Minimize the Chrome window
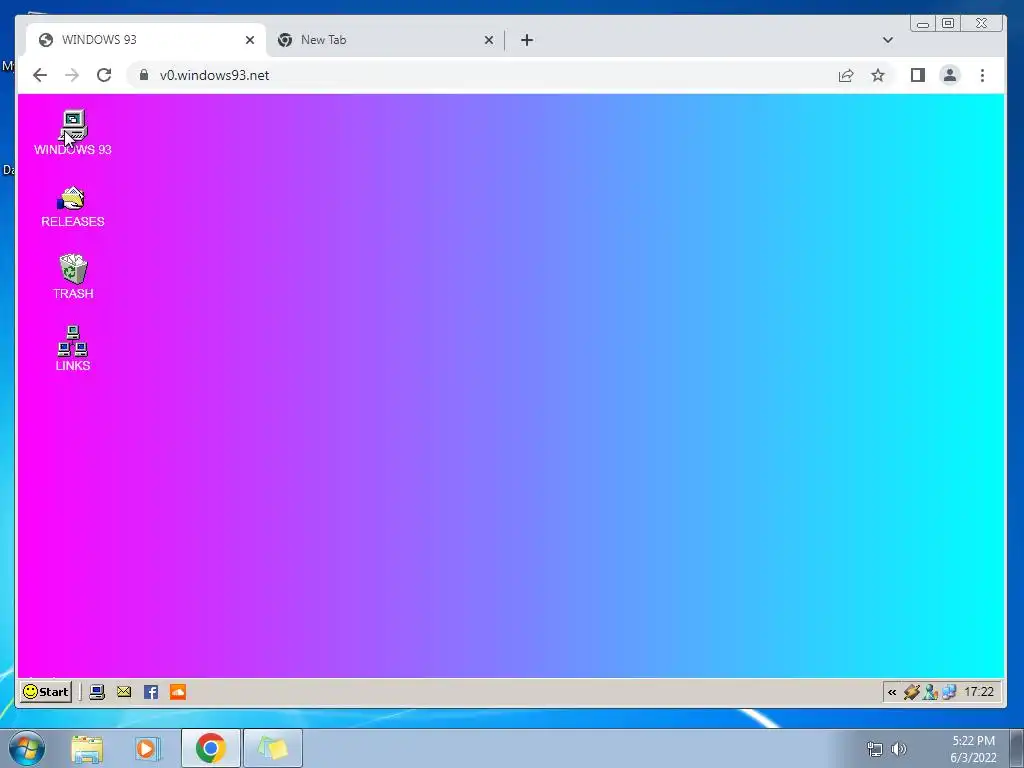1024x768 pixels. click(923, 24)
